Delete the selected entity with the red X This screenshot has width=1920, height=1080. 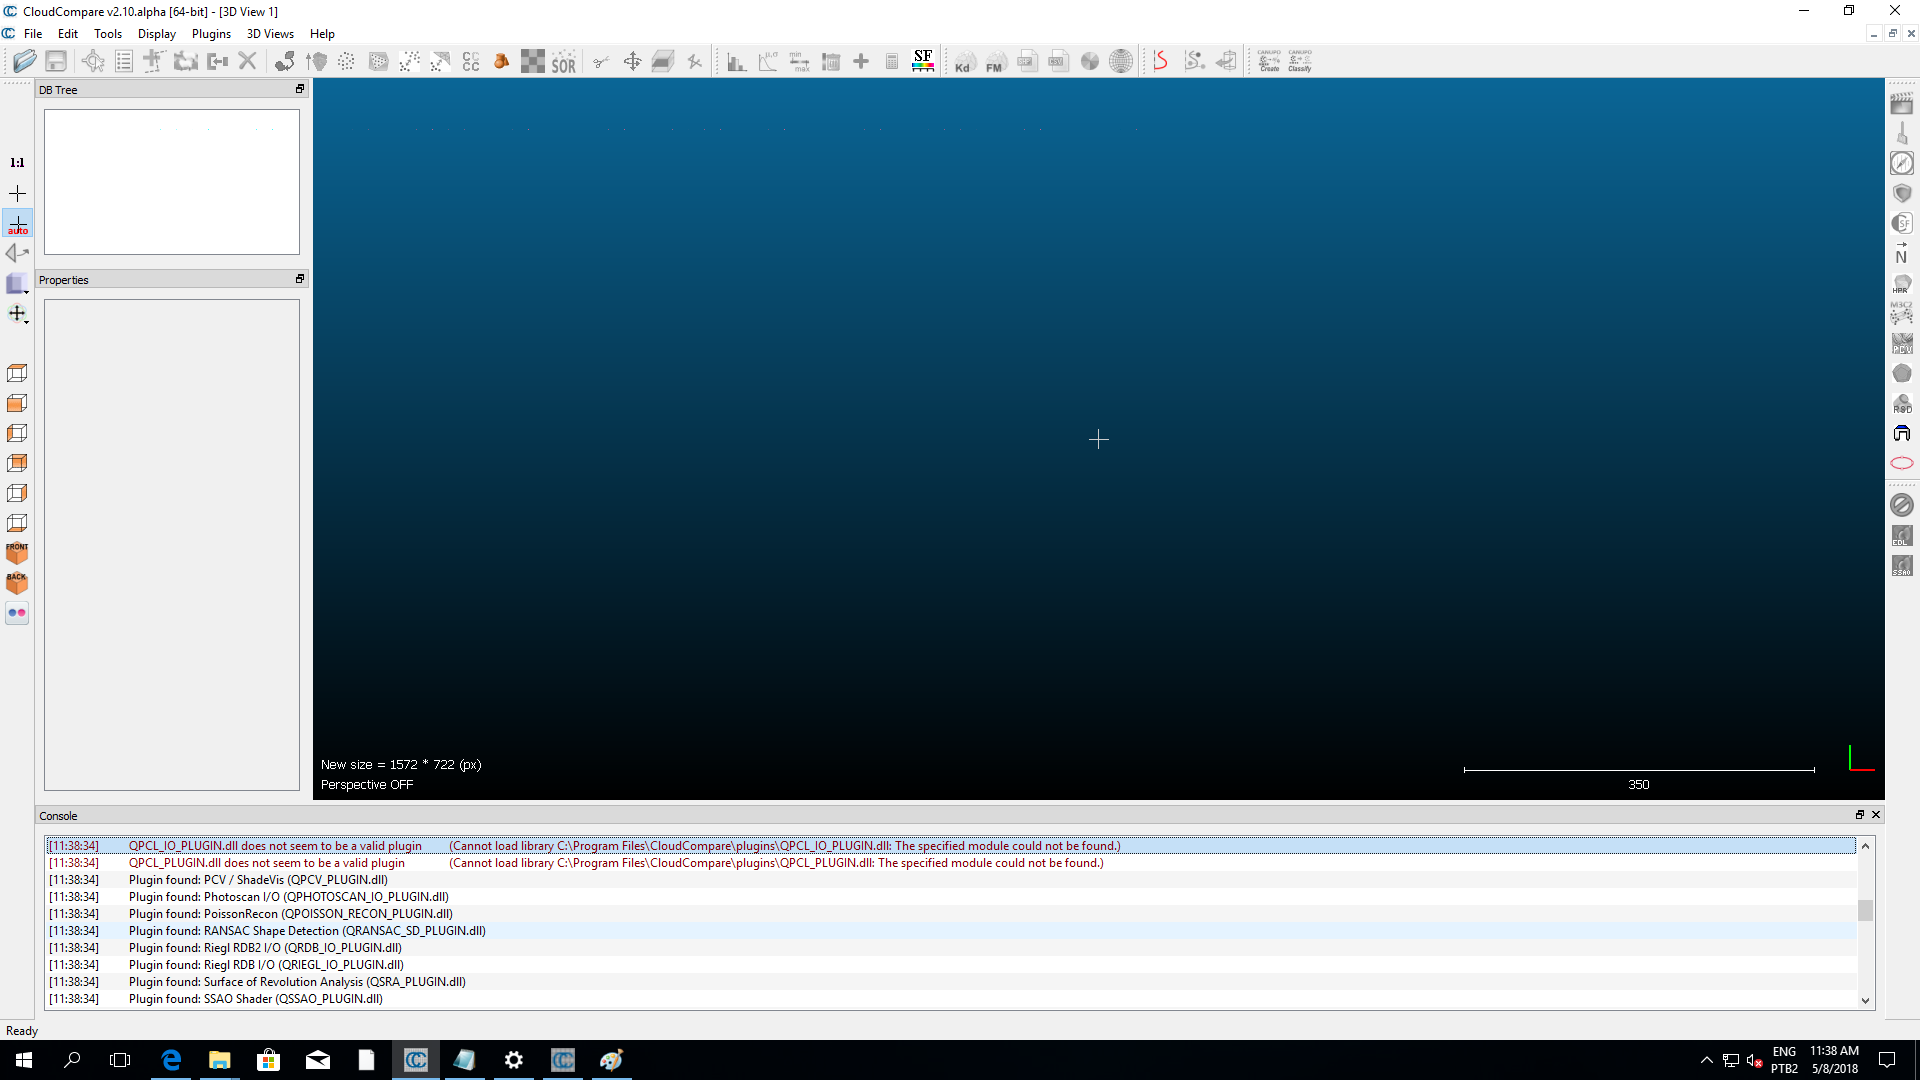[x=248, y=61]
